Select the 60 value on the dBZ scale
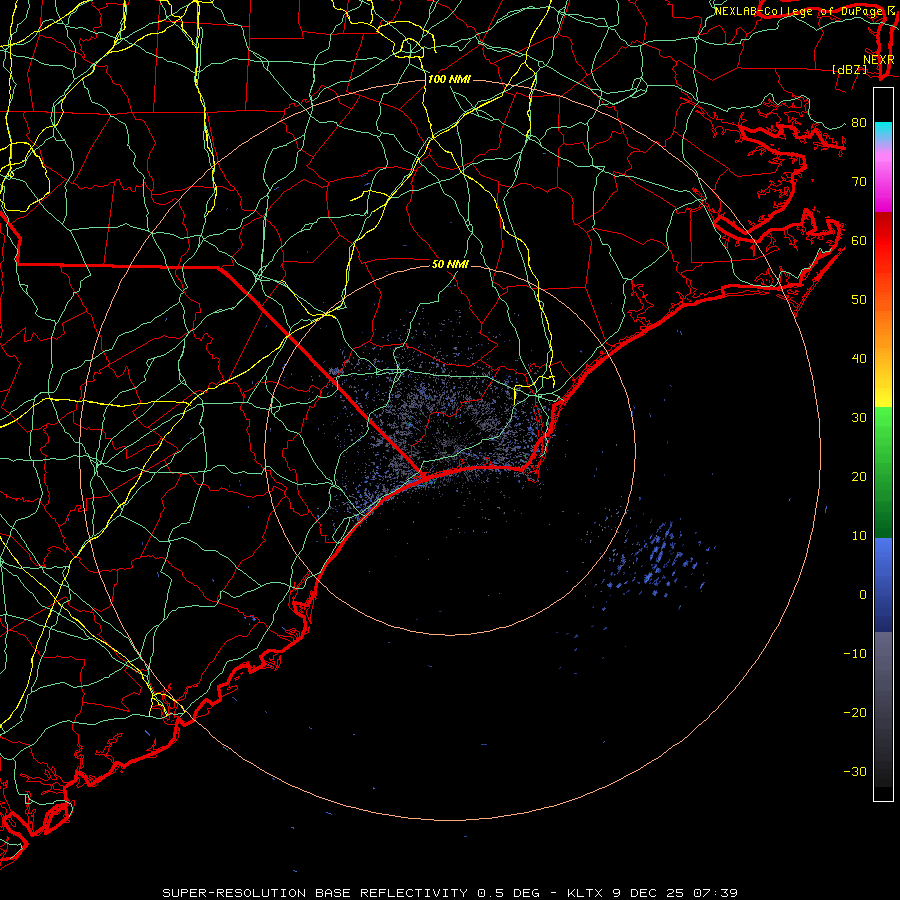Screen dimensions: 900x900 coord(859,240)
